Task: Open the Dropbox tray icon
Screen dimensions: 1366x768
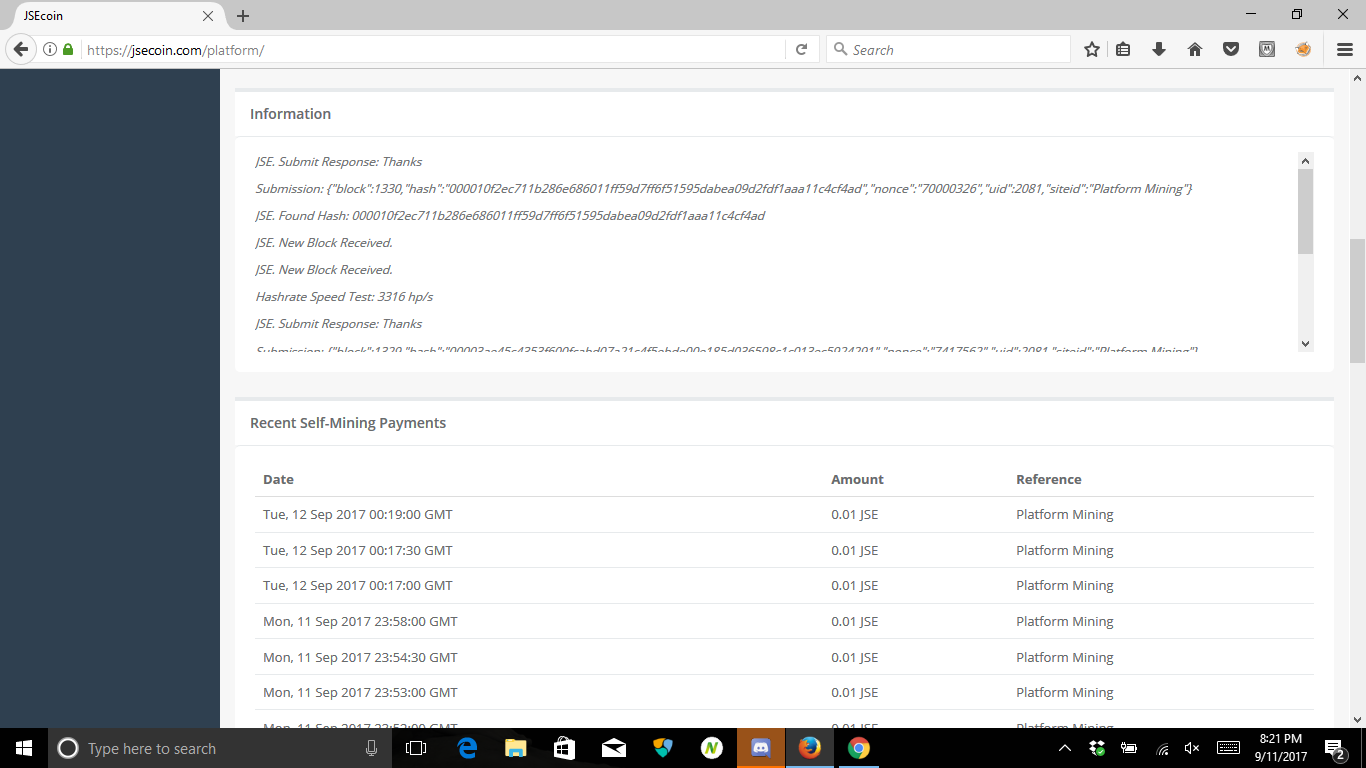Action: click(1097, 748)
